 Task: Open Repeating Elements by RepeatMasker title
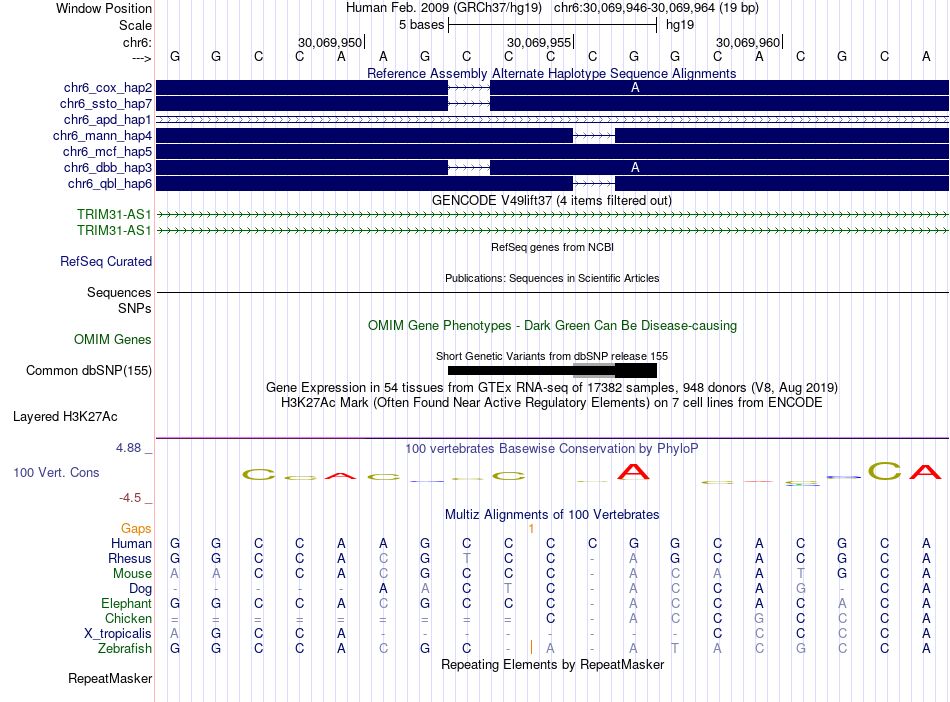coord(552,664)
